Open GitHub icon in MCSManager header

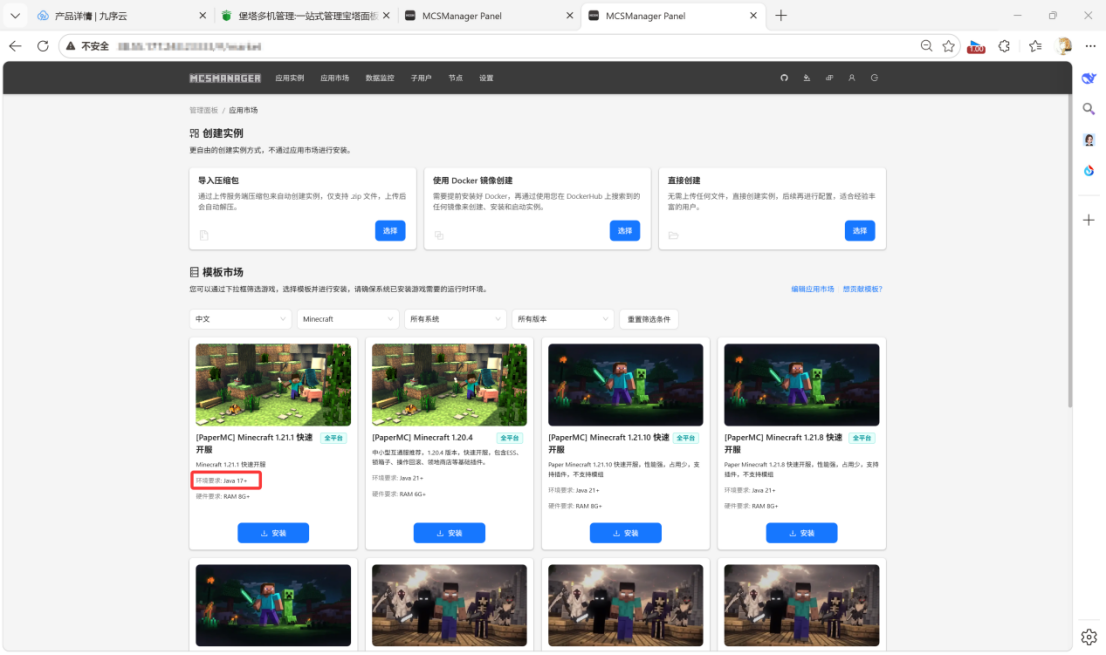click(x=784, y=78)
